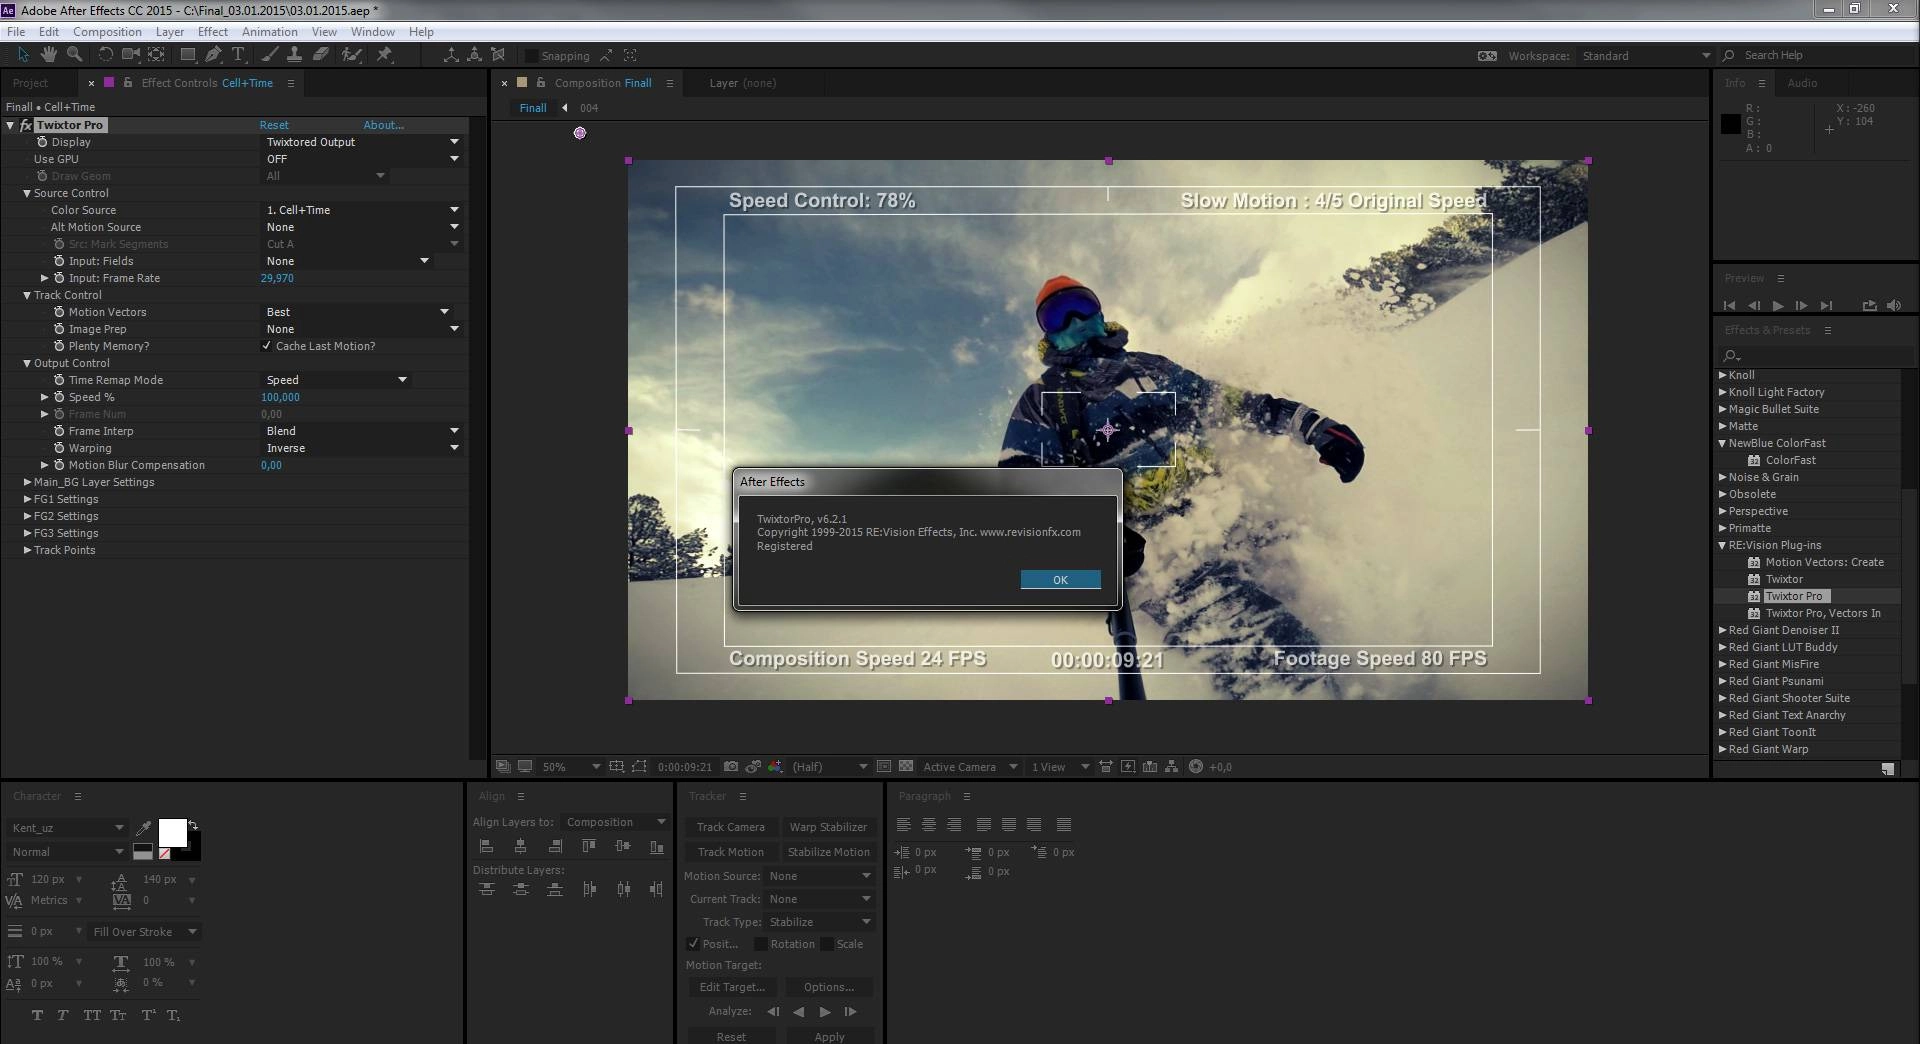
Task: Open the Workspace dropdown
Action: tap(1646, 56)
